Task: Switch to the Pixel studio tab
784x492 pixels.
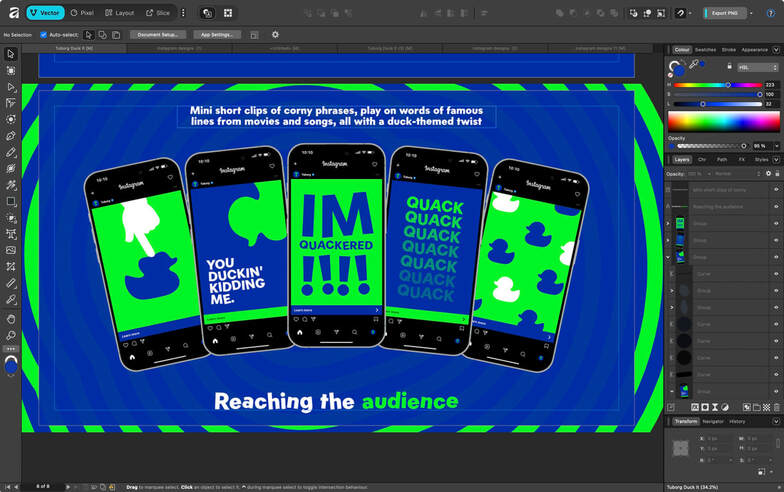Action: tap(82, 13)
